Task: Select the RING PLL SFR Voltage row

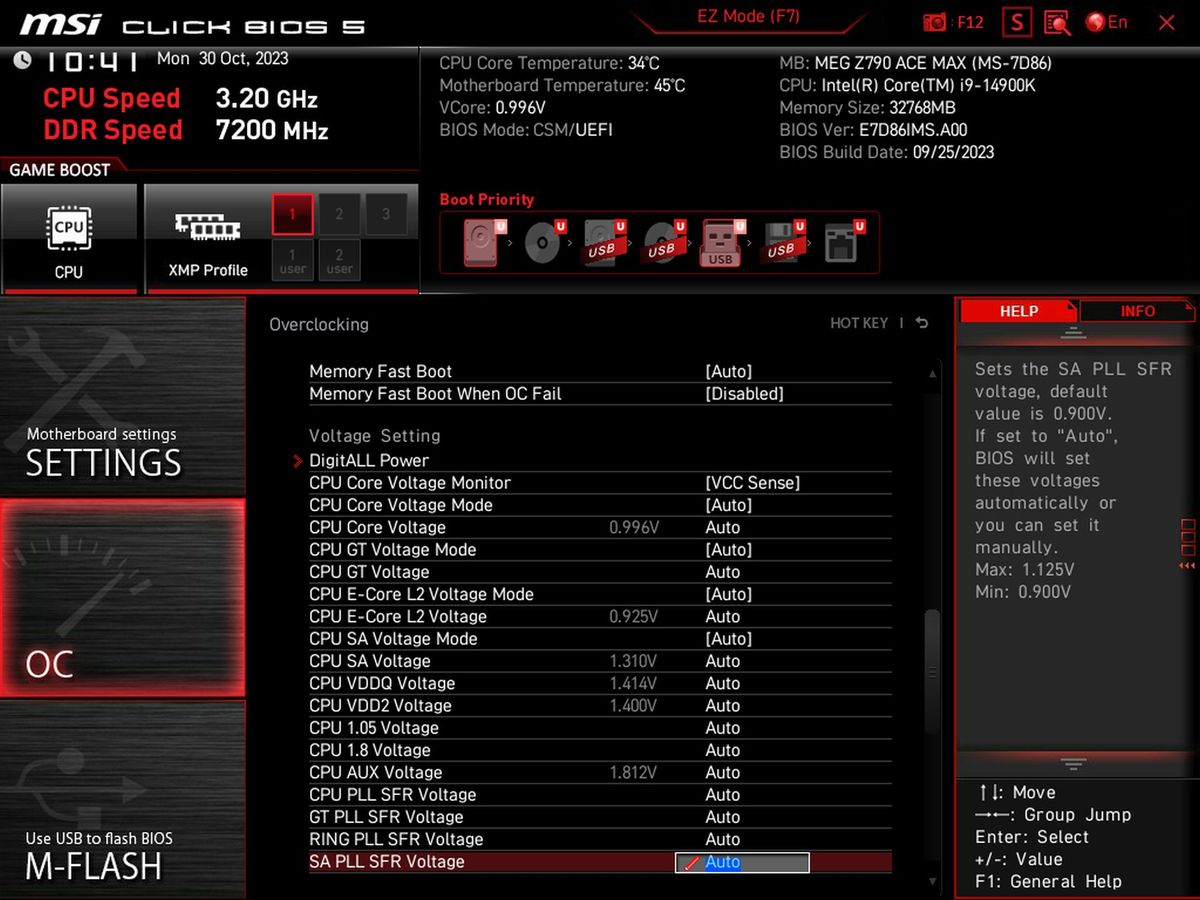Action: pyautogui.click(x=600, y=839)
